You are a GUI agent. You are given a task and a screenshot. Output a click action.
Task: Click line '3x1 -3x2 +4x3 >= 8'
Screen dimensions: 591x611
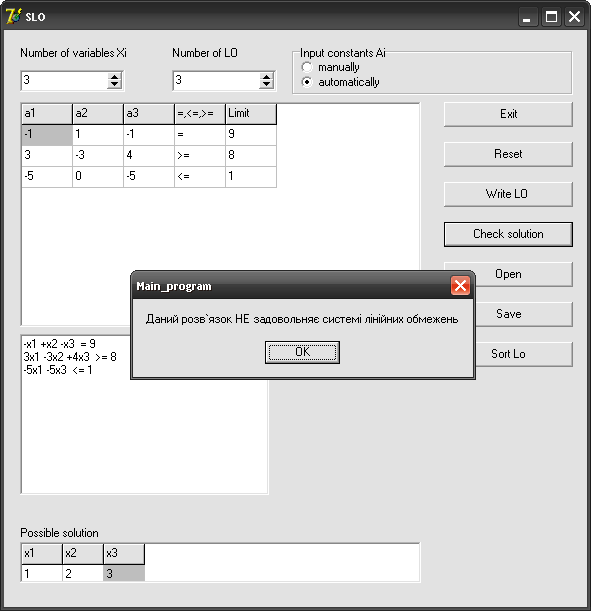[70, 357]
